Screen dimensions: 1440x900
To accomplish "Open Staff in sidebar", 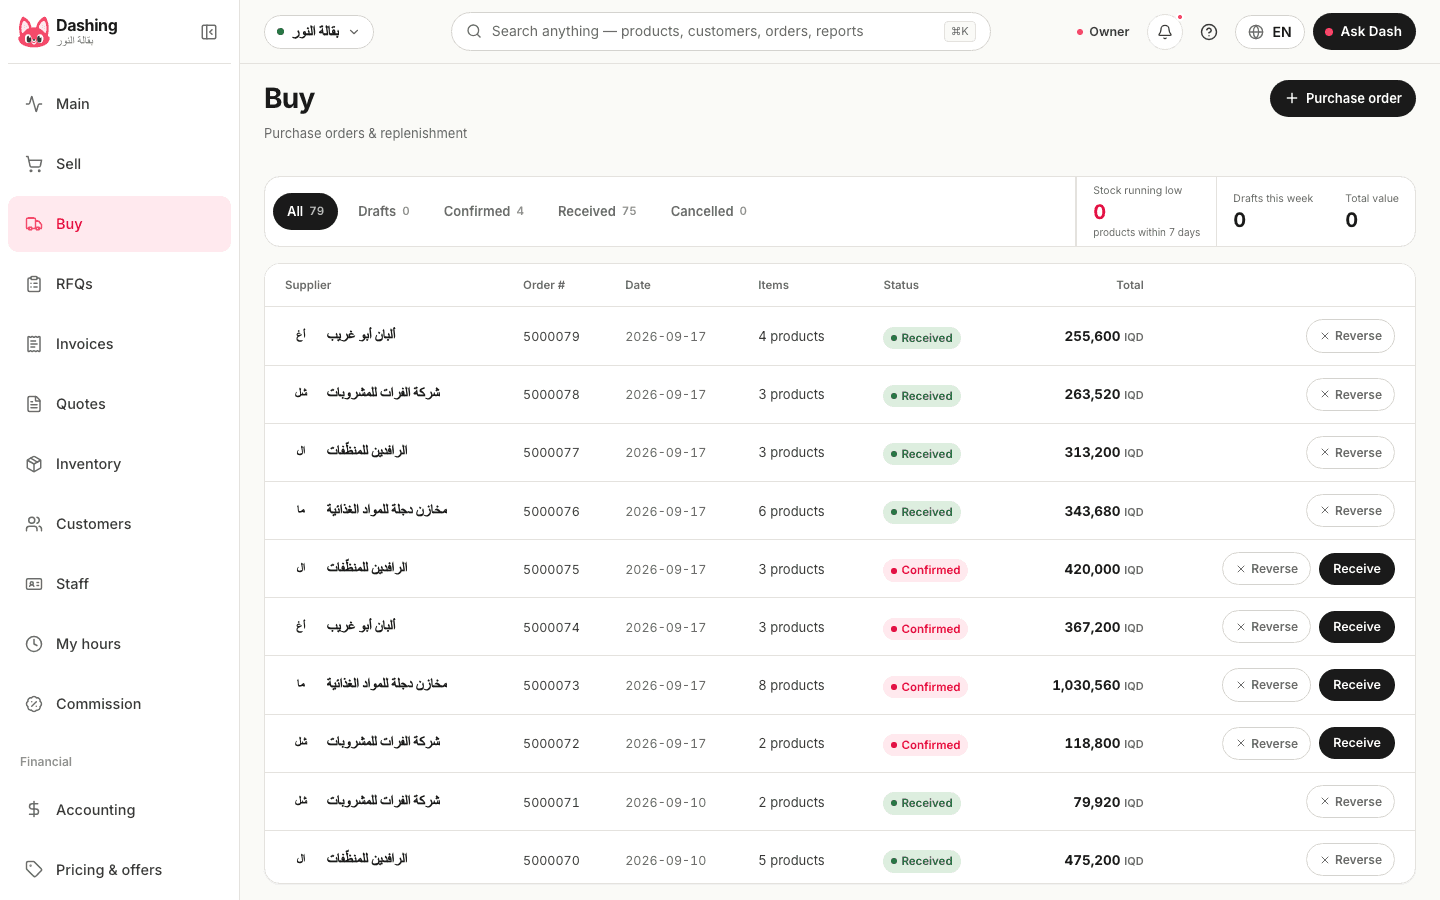I will click(x=119, y=584).
